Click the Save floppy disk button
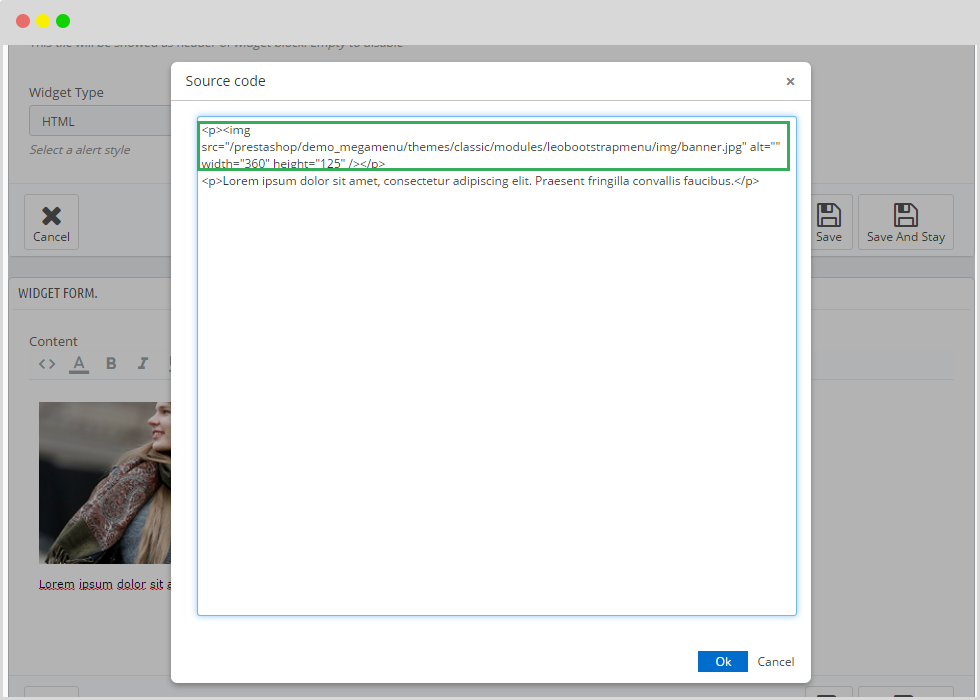This screenshot has height=700, width=980. tap(828, 222)
